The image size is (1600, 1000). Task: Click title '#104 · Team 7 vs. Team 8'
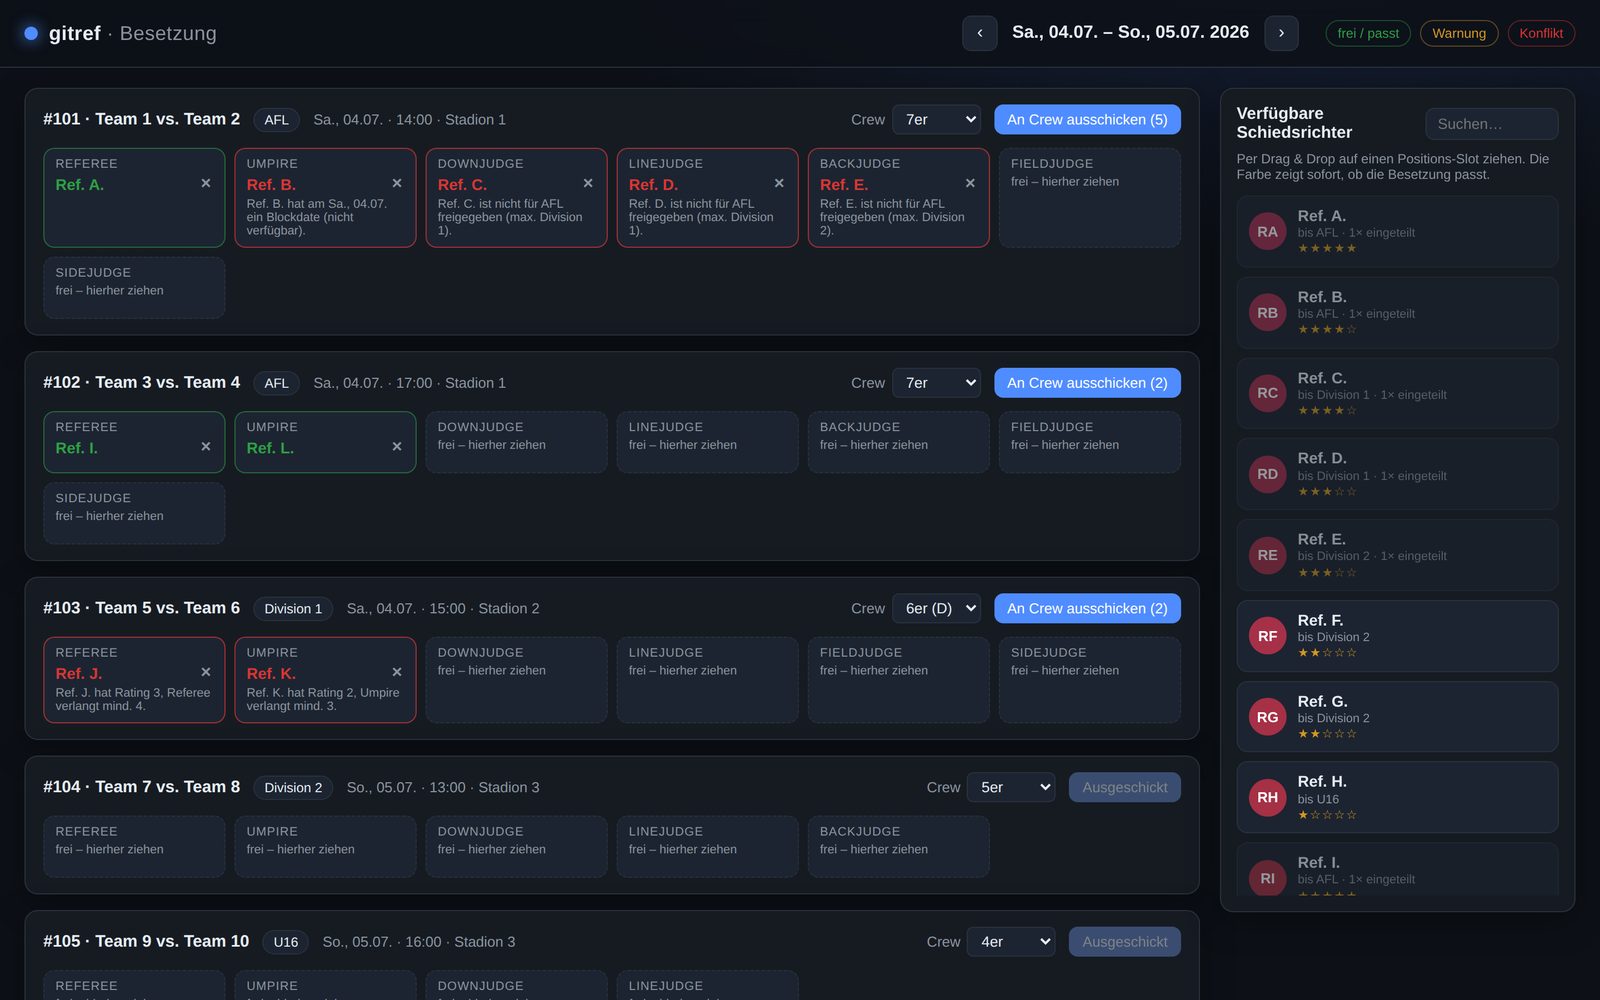click(142, 787)
